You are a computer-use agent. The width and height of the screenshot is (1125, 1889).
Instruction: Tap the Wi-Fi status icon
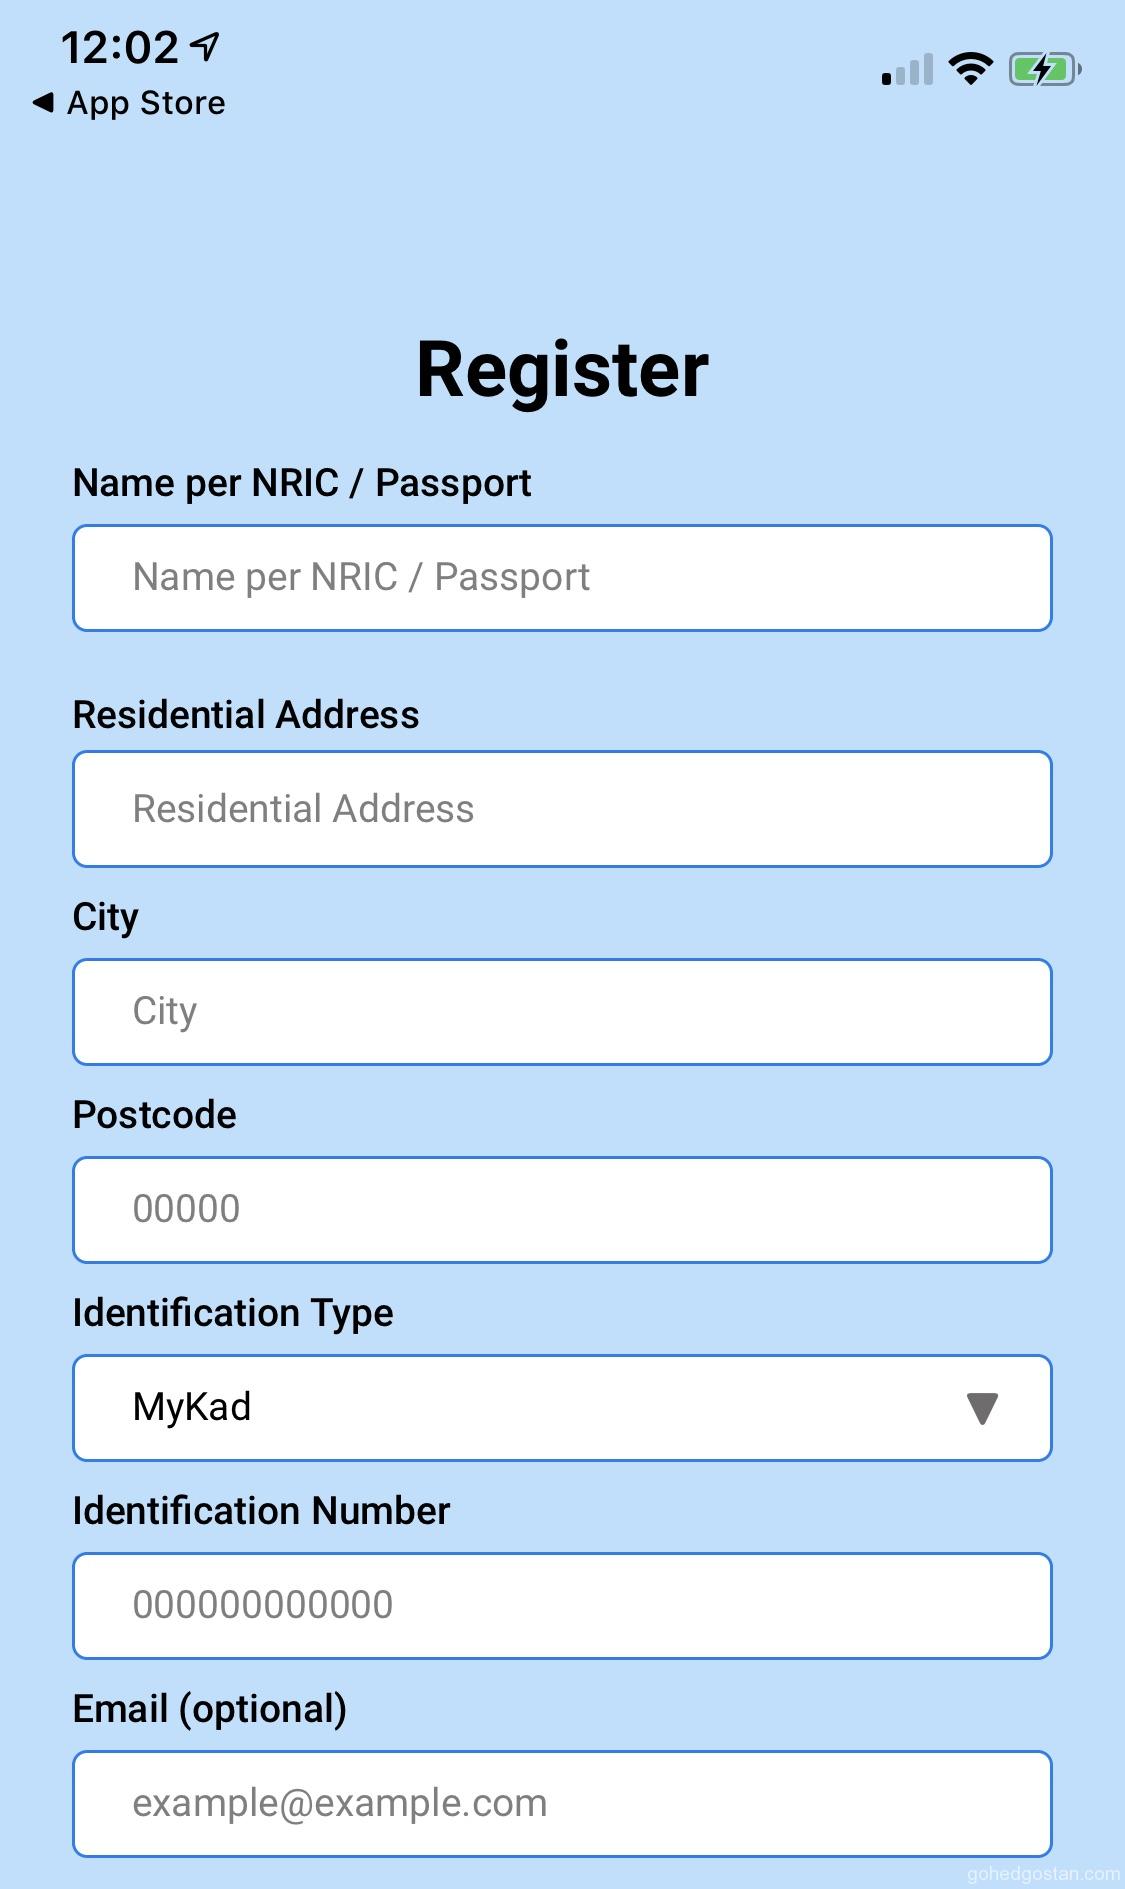pyautogui.click(x=970, y=69)
